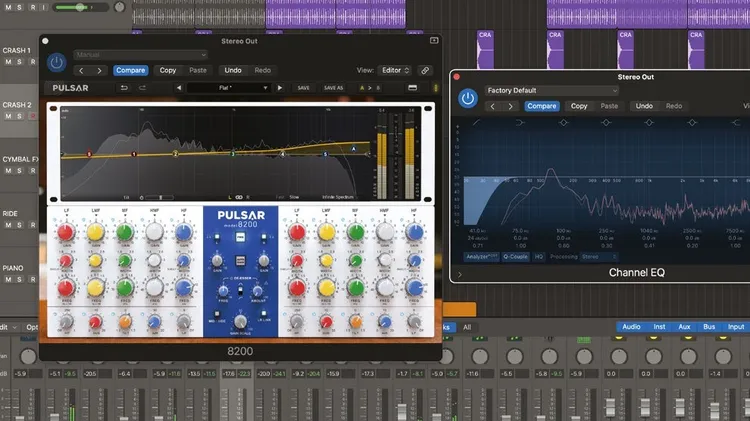Click SAVE AS in the Pulsar toolbar
Screen dimensions: 750x421
pyautogui.click(x=333, y=88)
